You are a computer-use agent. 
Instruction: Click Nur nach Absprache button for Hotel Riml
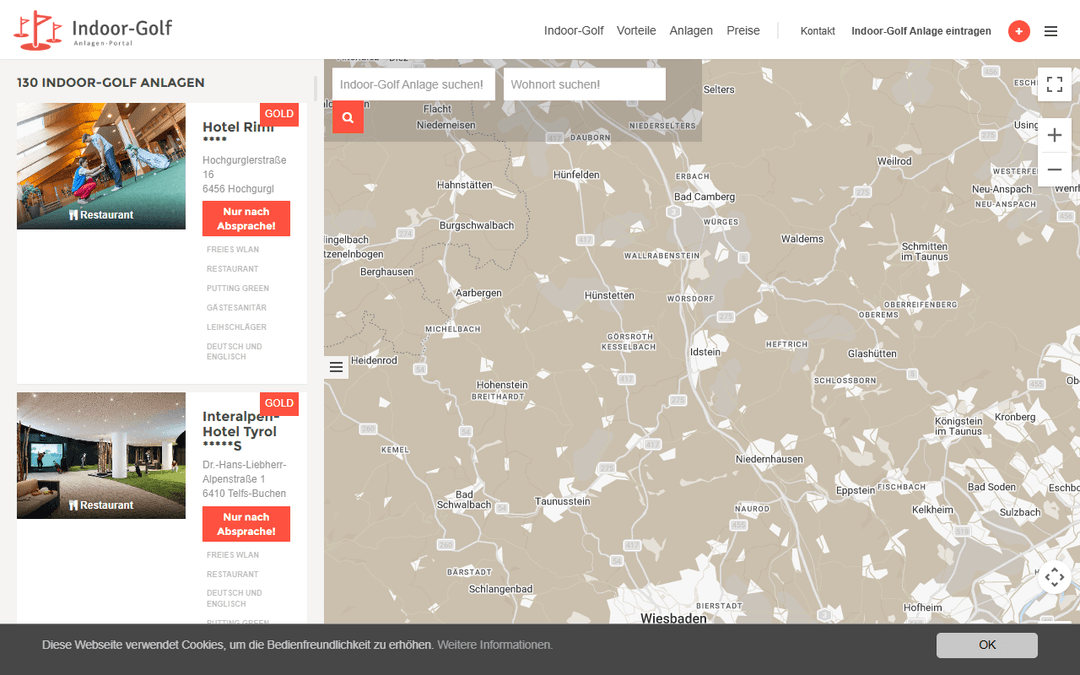(x=246, y=218)
